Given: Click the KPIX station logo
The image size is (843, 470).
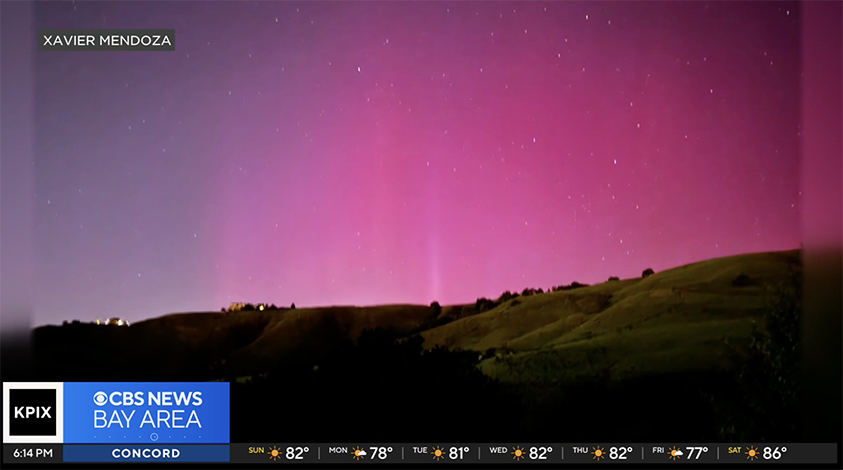Looking at the screenshot, I should click(x=33, y=412).
